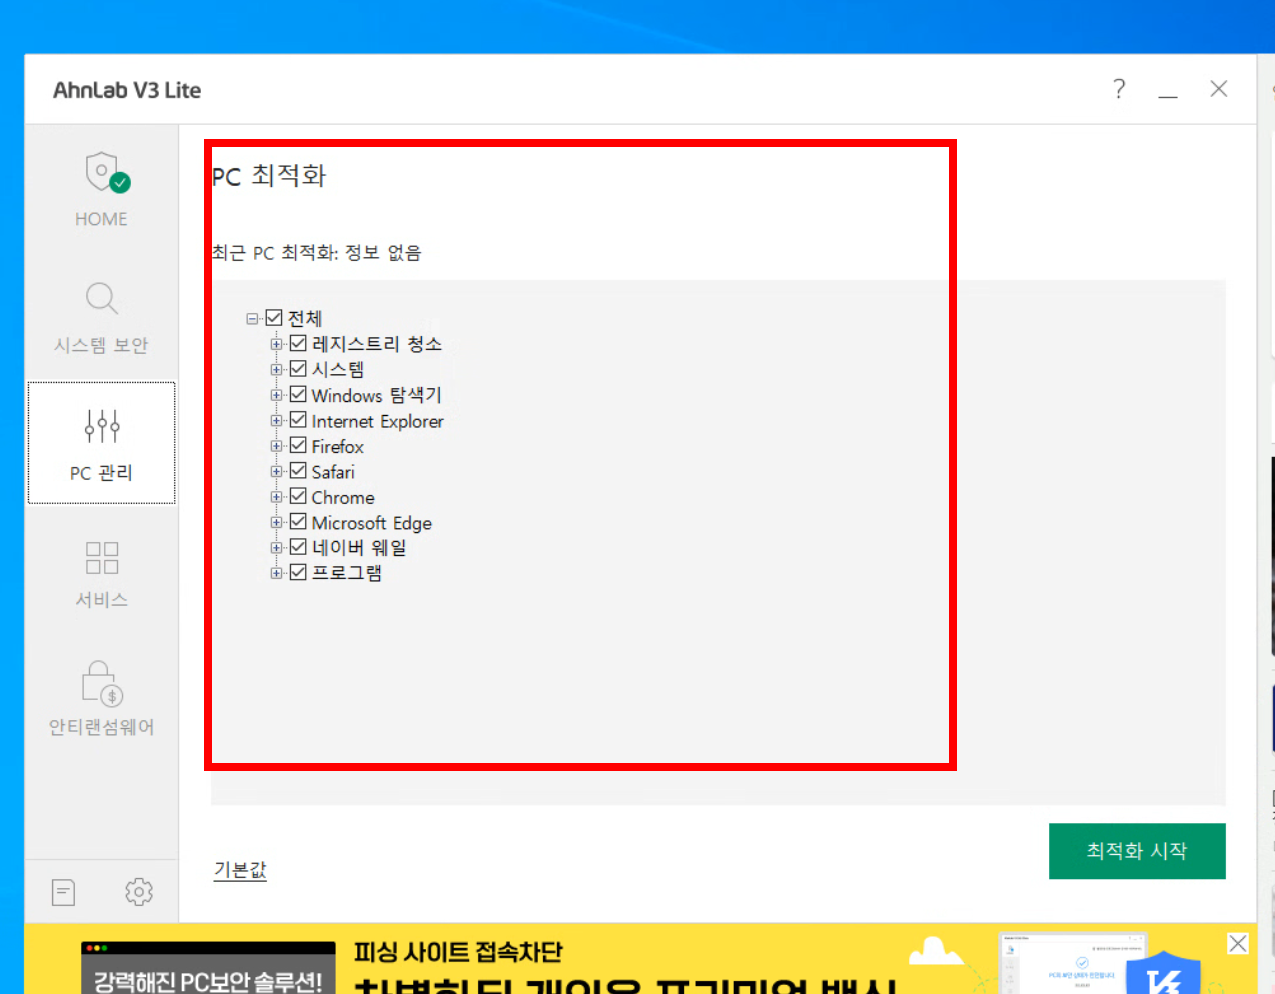Uncheck the 전체 checkbox

274,318
